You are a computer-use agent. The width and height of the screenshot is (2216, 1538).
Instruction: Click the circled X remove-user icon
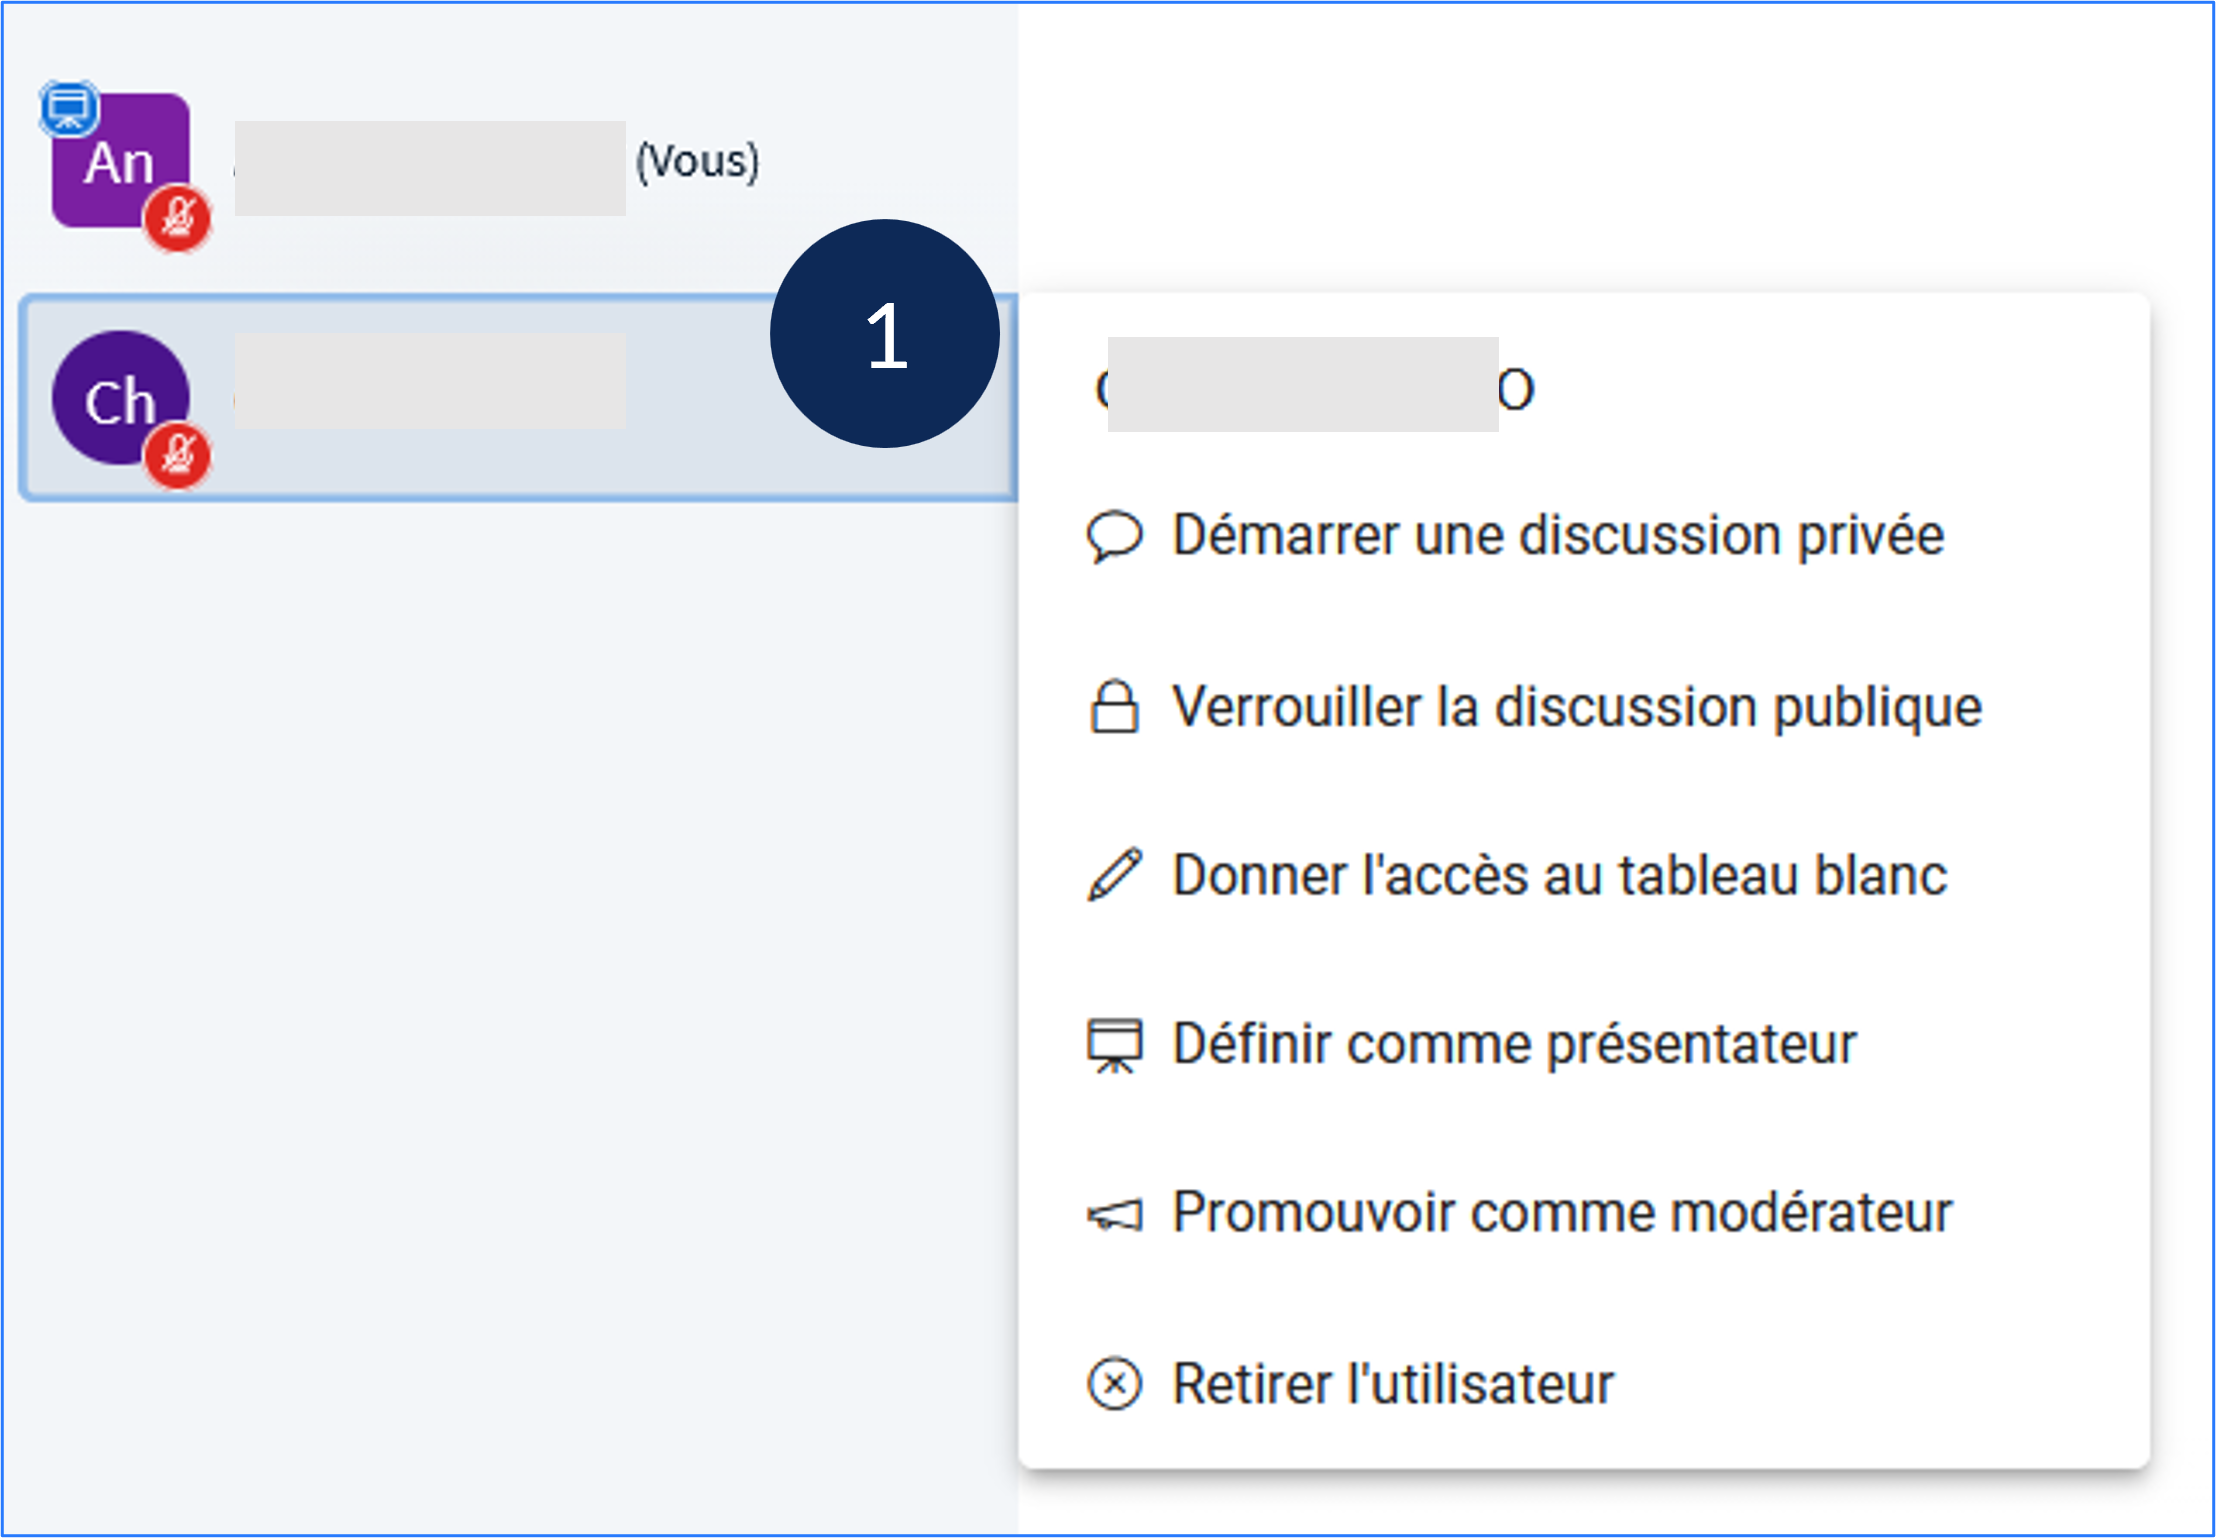[1114, 1384]
